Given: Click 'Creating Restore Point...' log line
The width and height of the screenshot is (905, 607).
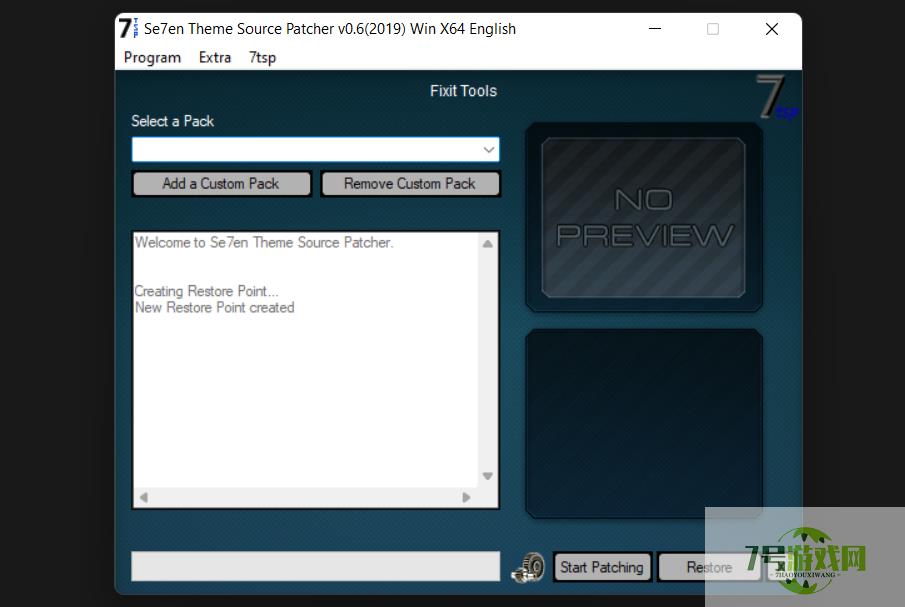Looking at the screenshot, I should click(206, 291).
